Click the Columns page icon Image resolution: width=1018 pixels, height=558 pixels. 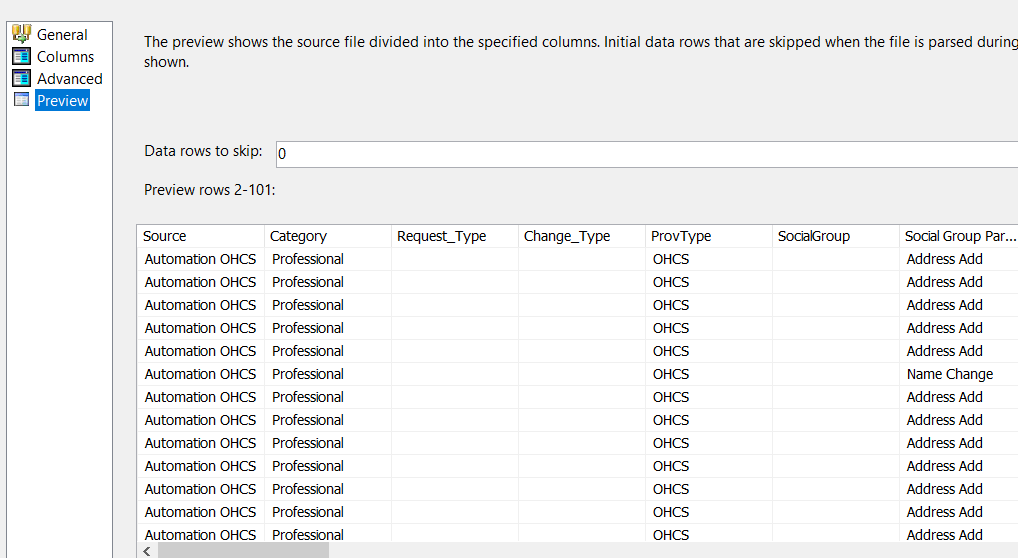point(21,56)
